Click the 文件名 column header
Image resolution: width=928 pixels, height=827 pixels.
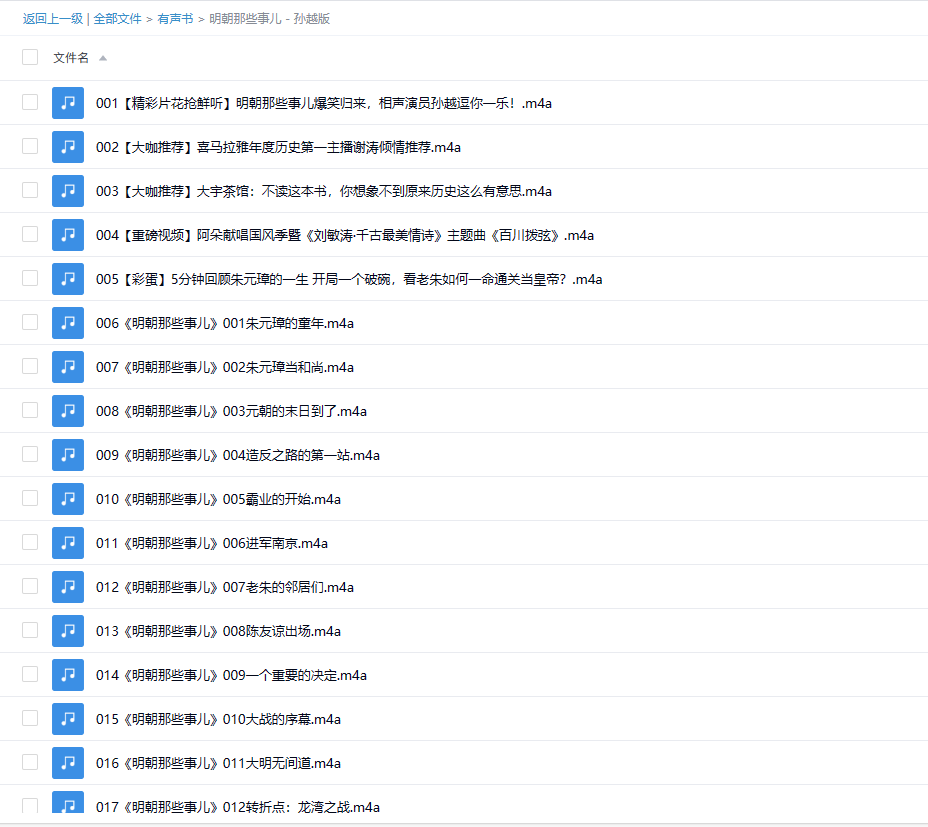pyautogui.click(x=71, y=58)
